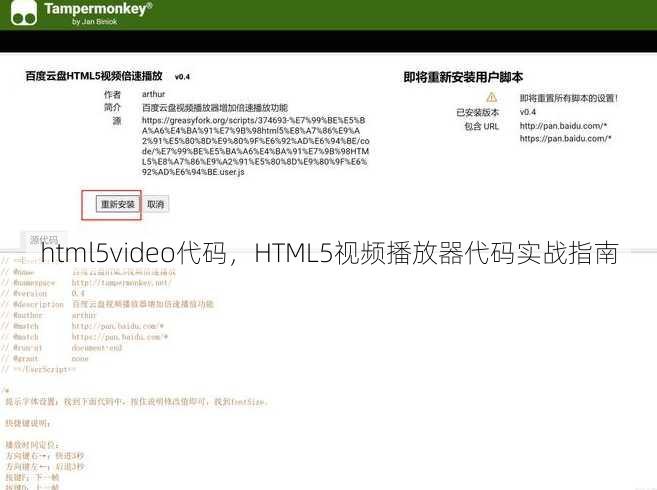Click the 即将重置所有脚本的设置 warning text
Viewport: 657px width, 490px height.
[569, 98]
